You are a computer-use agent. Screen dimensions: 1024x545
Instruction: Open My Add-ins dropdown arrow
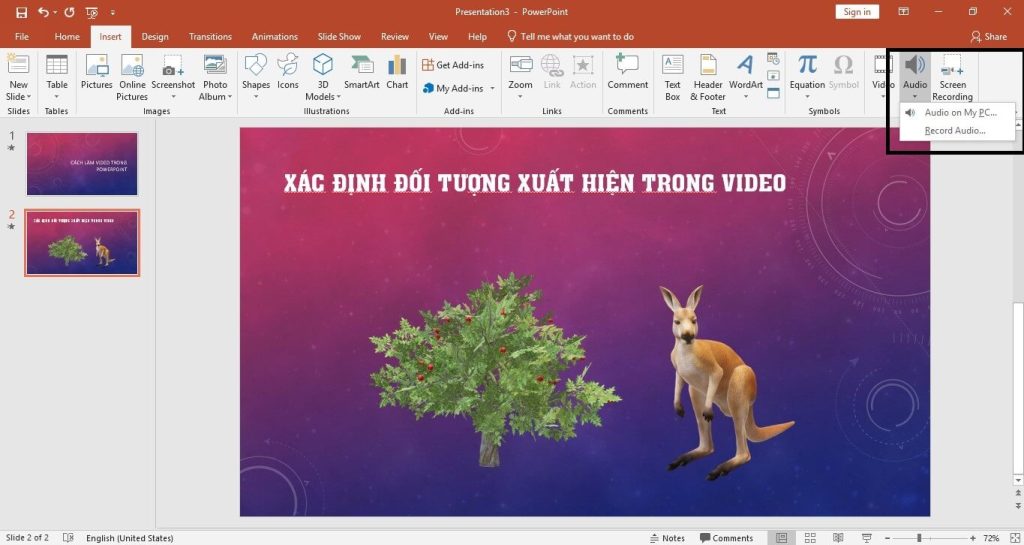pyautogui.click(x=492, y=88)
